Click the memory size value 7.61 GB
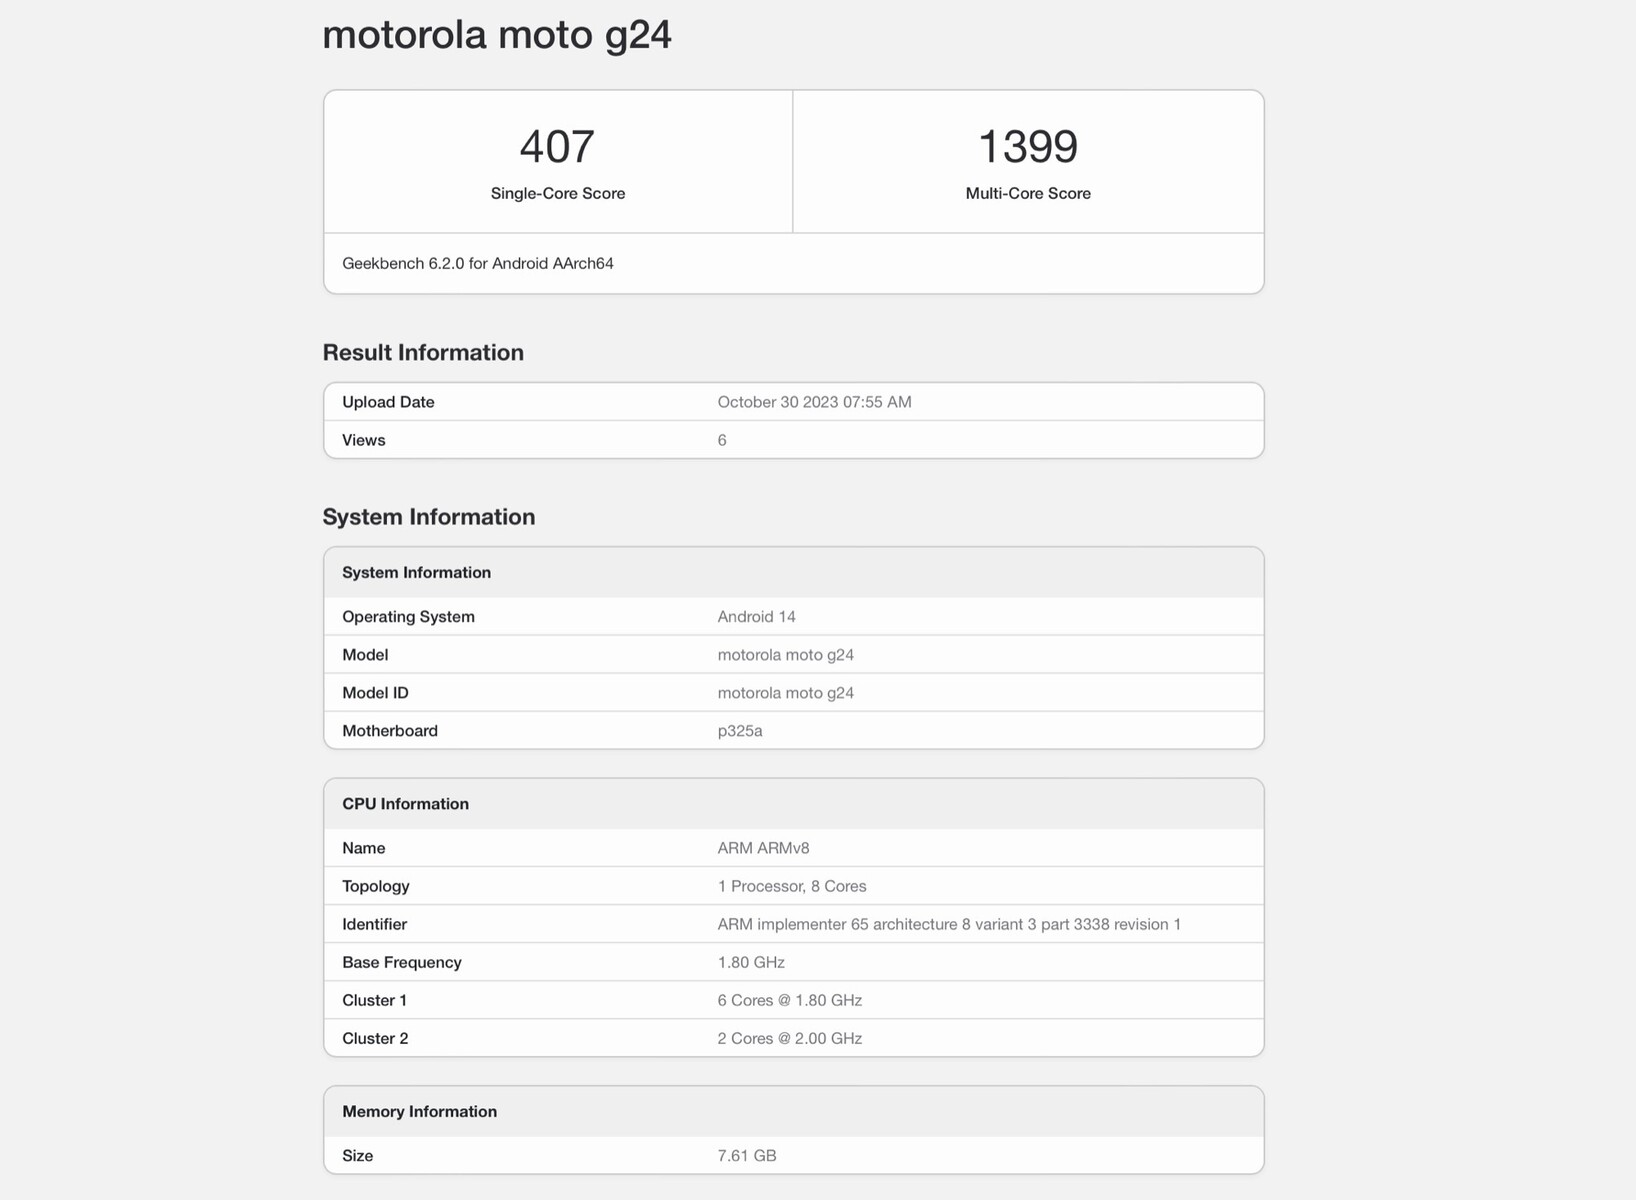 click(746, 1156)
